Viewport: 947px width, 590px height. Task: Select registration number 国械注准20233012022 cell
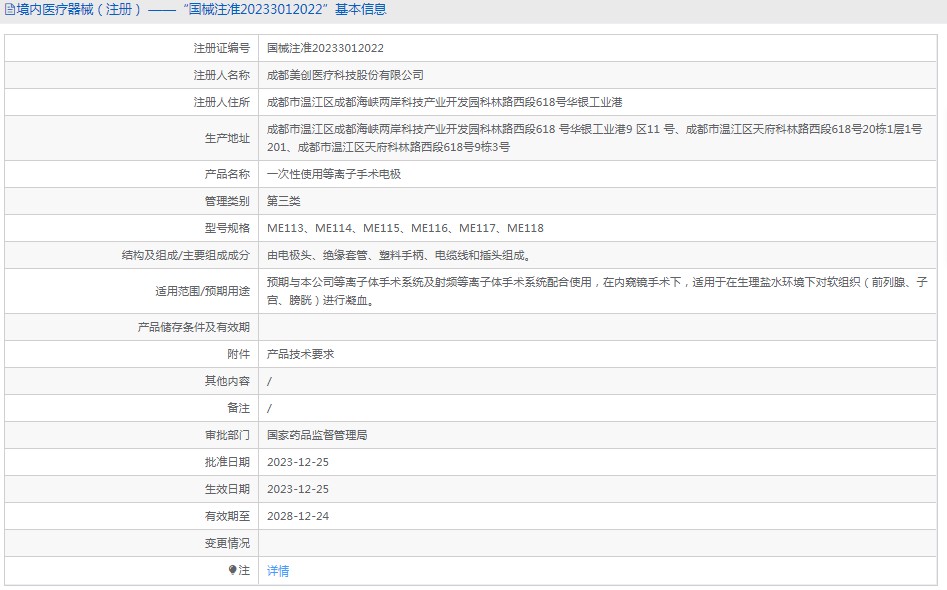326,48
